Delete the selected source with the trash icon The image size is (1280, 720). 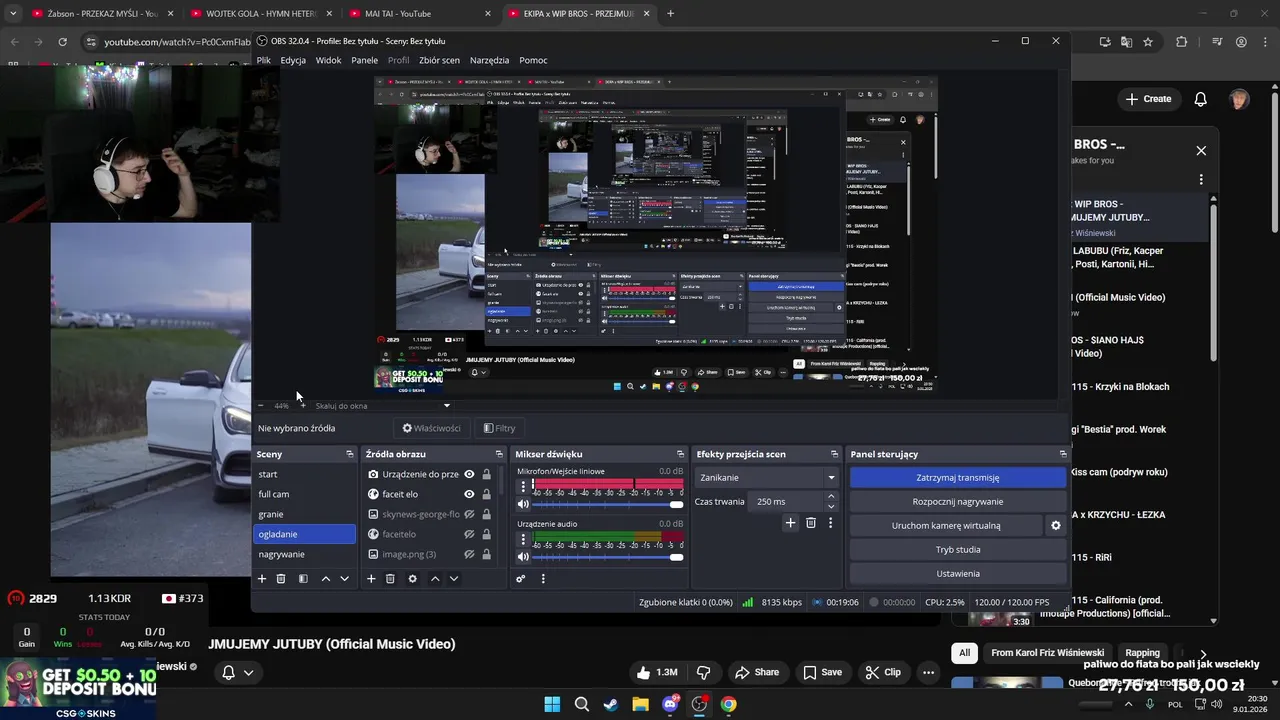pos(390,579)
